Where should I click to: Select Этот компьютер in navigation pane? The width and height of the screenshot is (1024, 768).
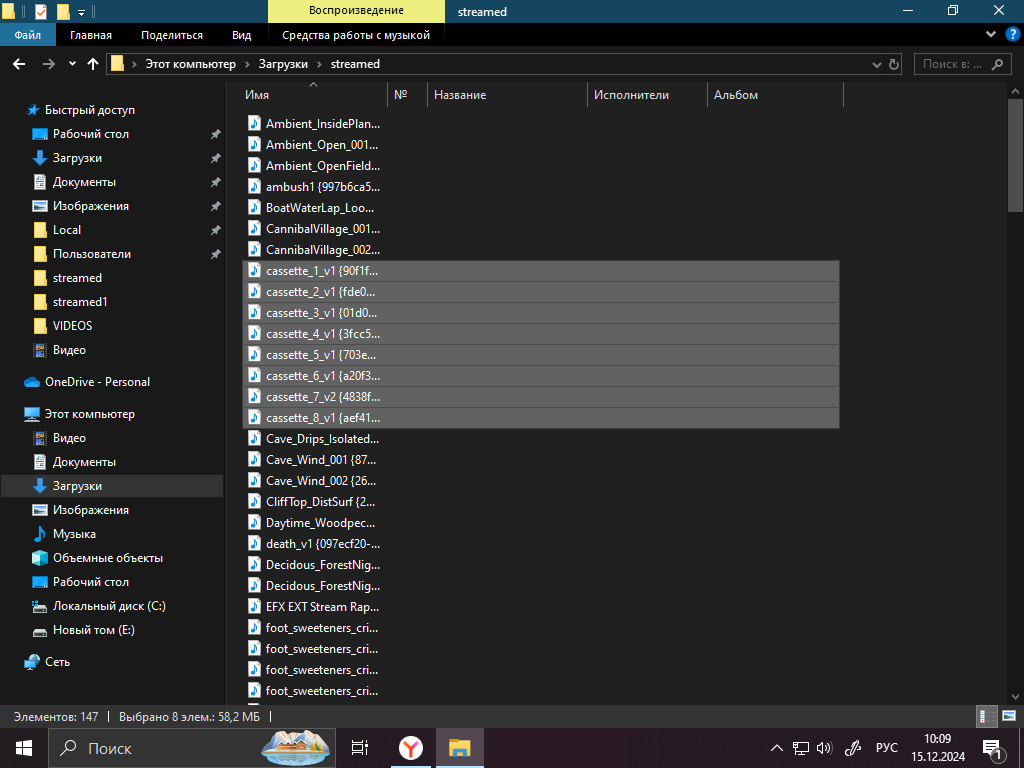(x=89, y=414)
